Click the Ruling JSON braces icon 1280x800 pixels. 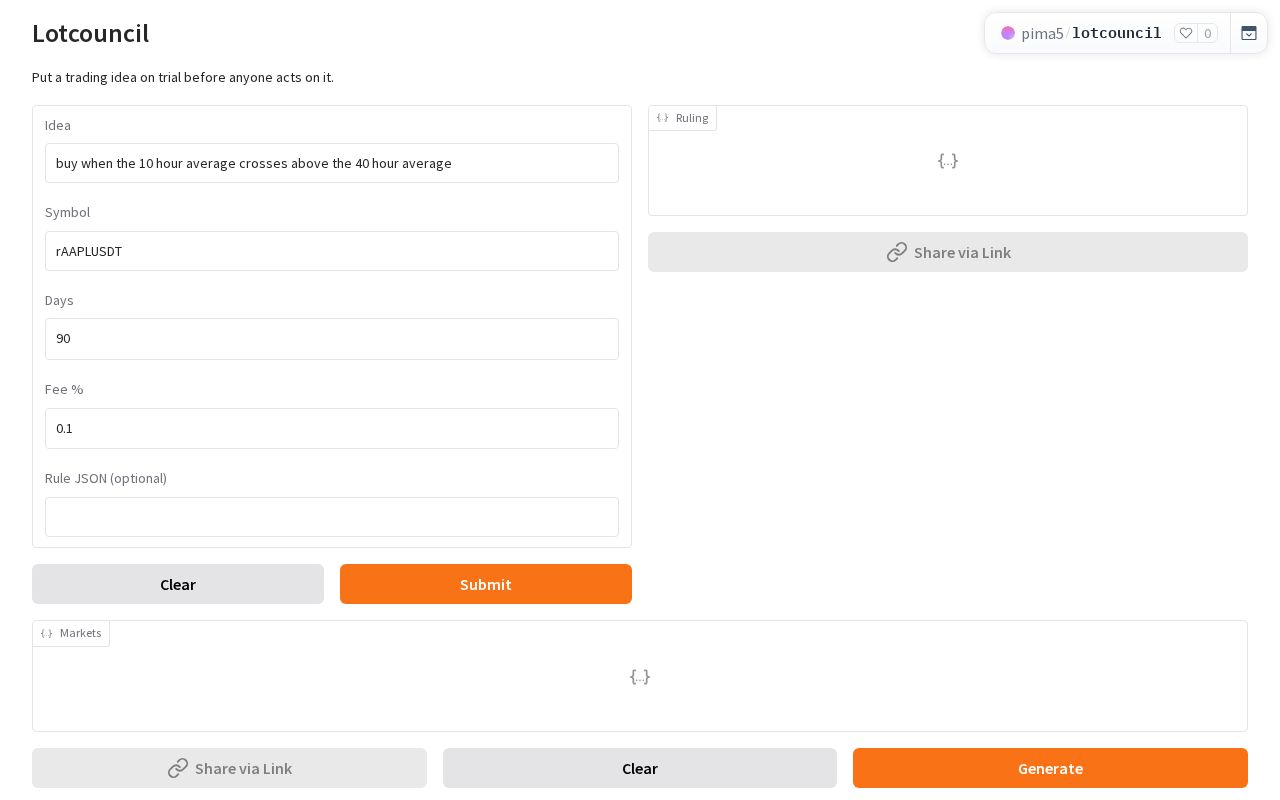click(662, 118)
